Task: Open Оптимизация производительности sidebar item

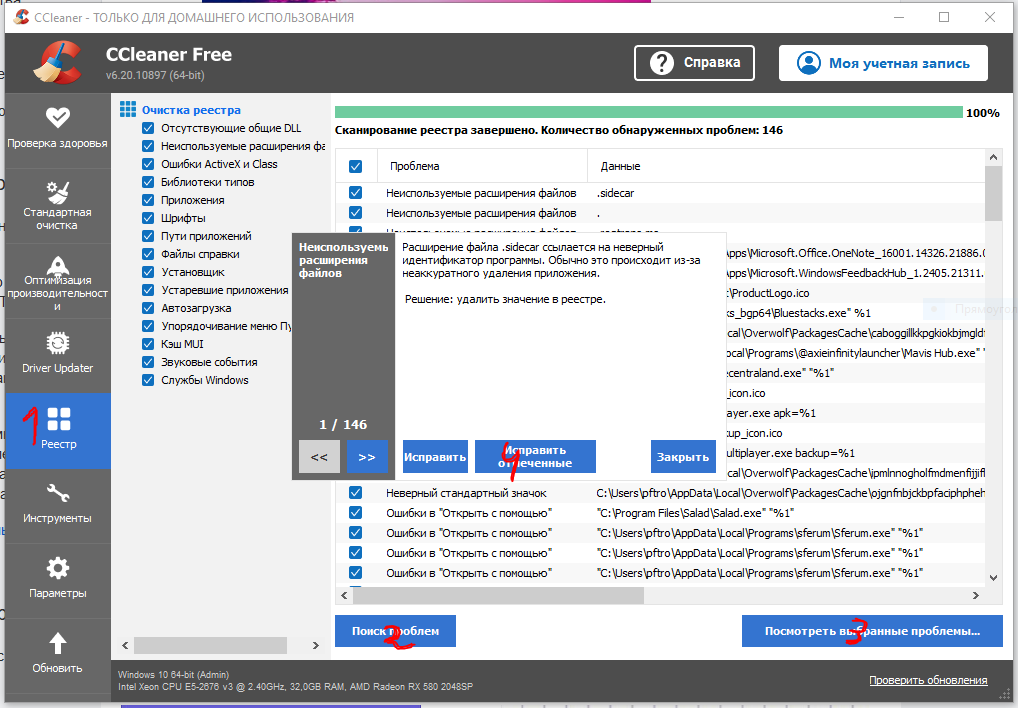Action: tap(58, 281)
